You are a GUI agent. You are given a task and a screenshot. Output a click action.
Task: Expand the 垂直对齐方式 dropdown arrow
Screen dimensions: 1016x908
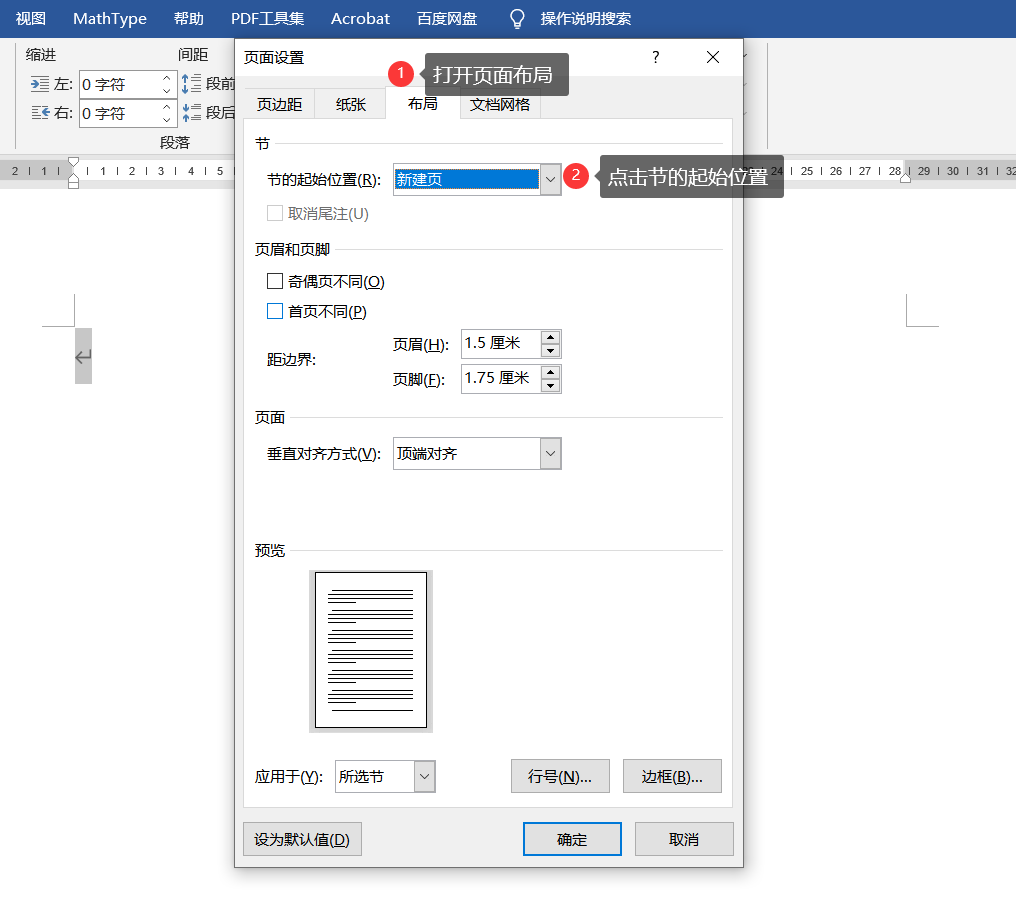(x=550, y=454)
